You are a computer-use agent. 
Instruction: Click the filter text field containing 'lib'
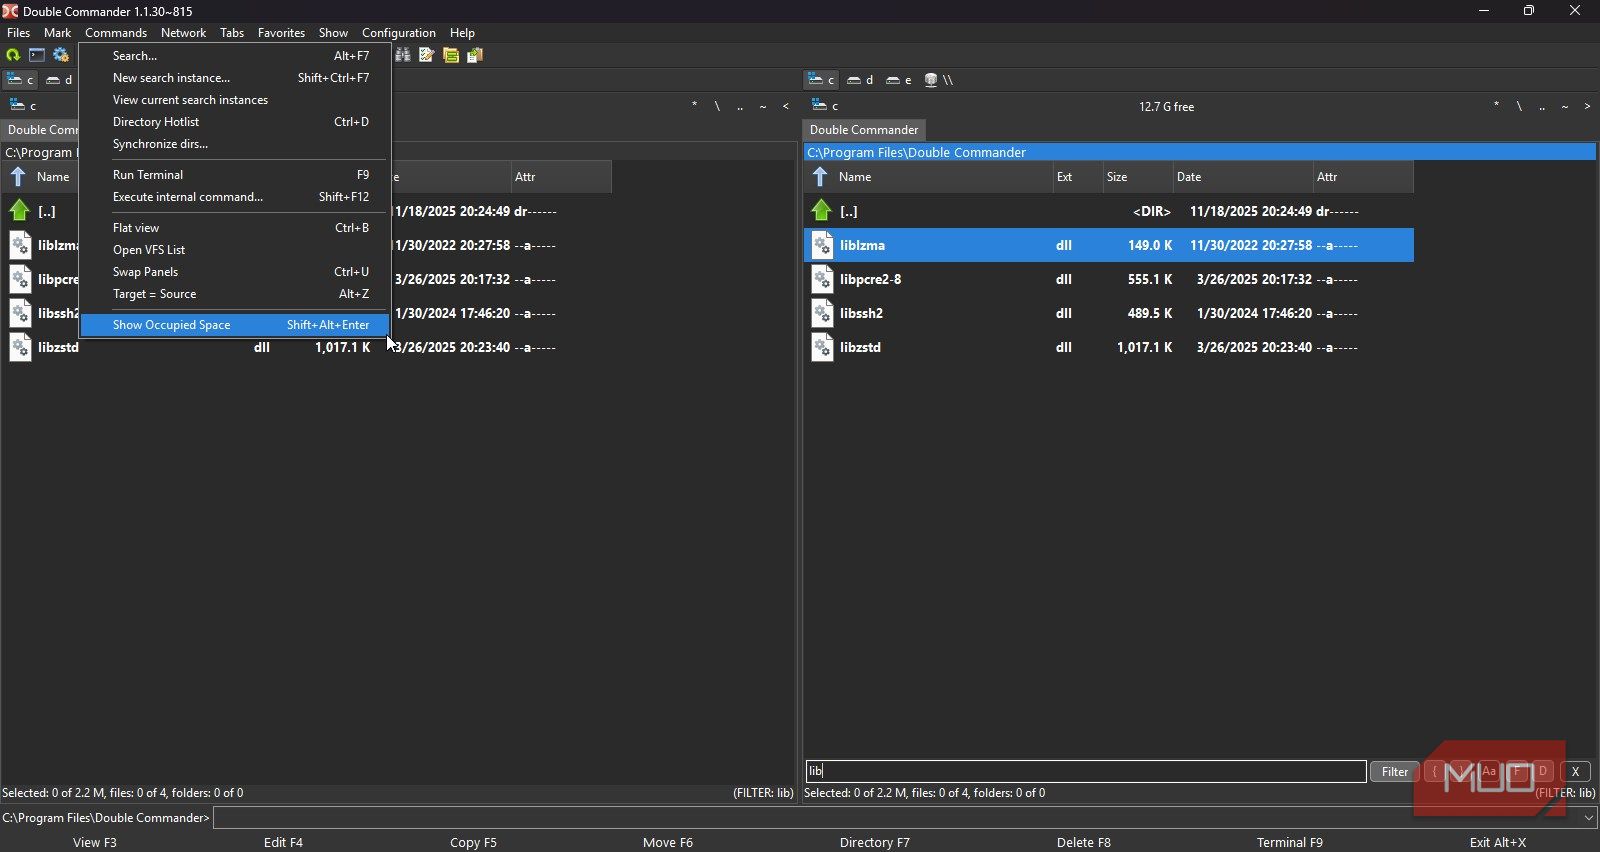1086,771
